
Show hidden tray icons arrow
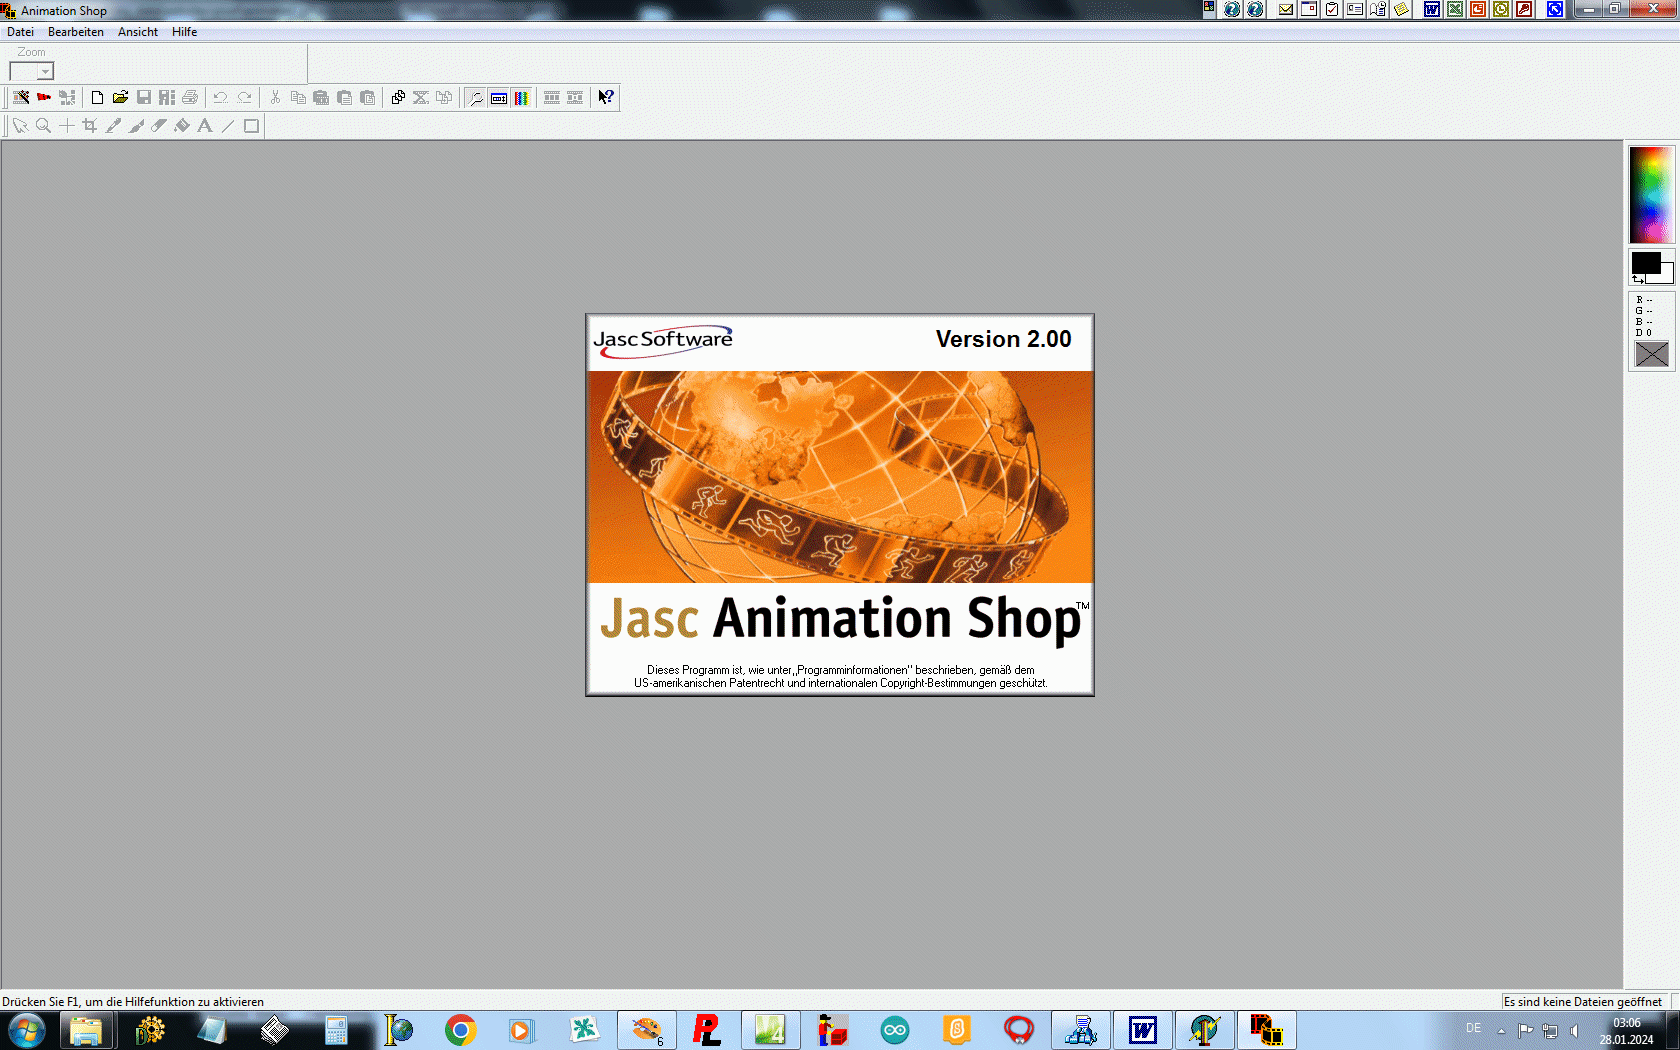click(x=1501, y=1030)
